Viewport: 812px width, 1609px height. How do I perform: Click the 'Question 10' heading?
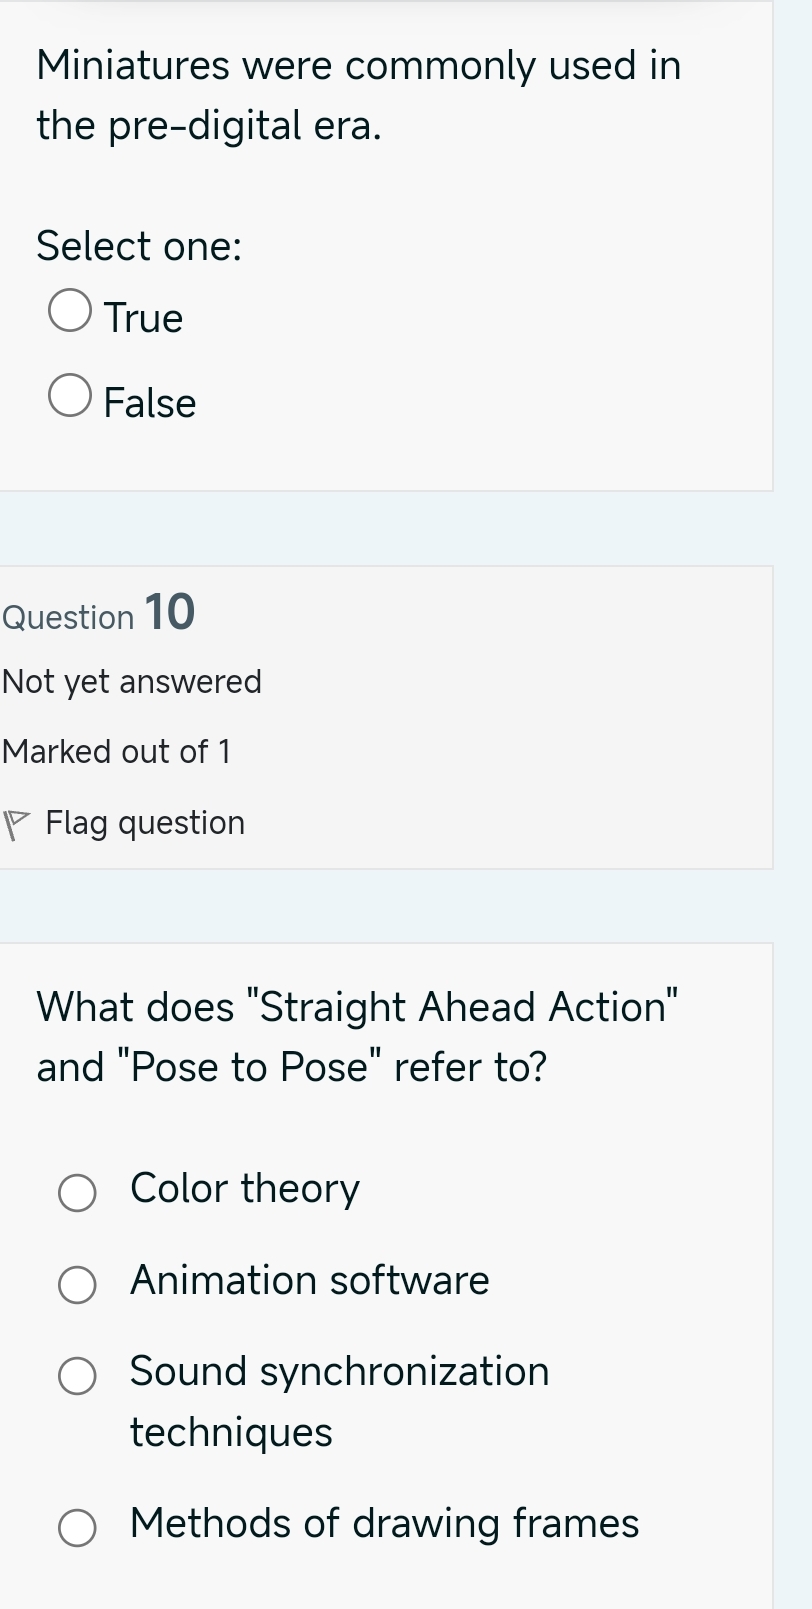pos(99,613)
